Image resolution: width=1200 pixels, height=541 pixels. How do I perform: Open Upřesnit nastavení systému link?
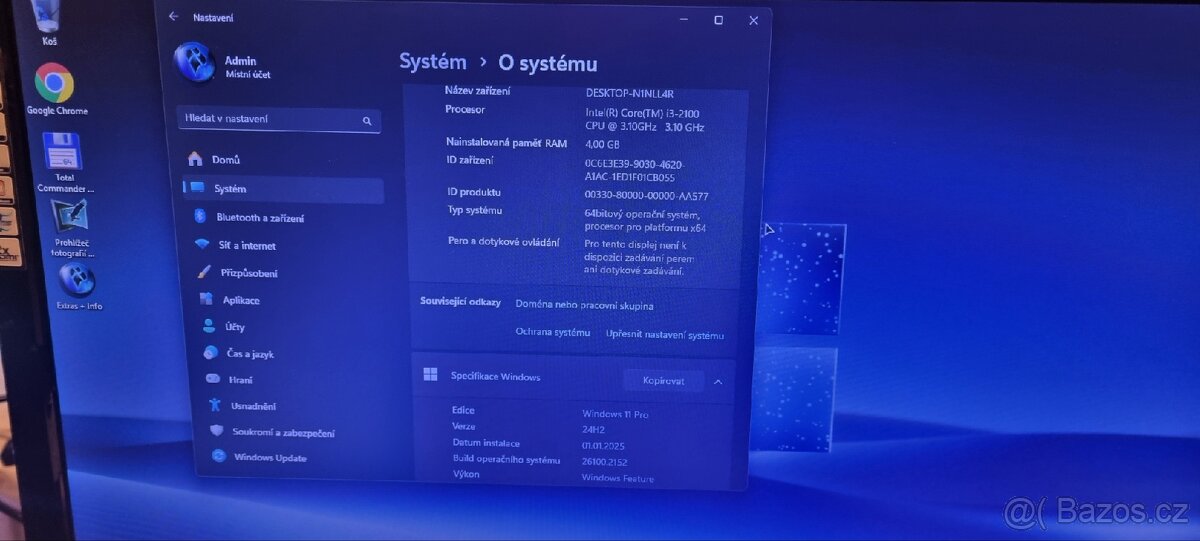coord(665,335)
